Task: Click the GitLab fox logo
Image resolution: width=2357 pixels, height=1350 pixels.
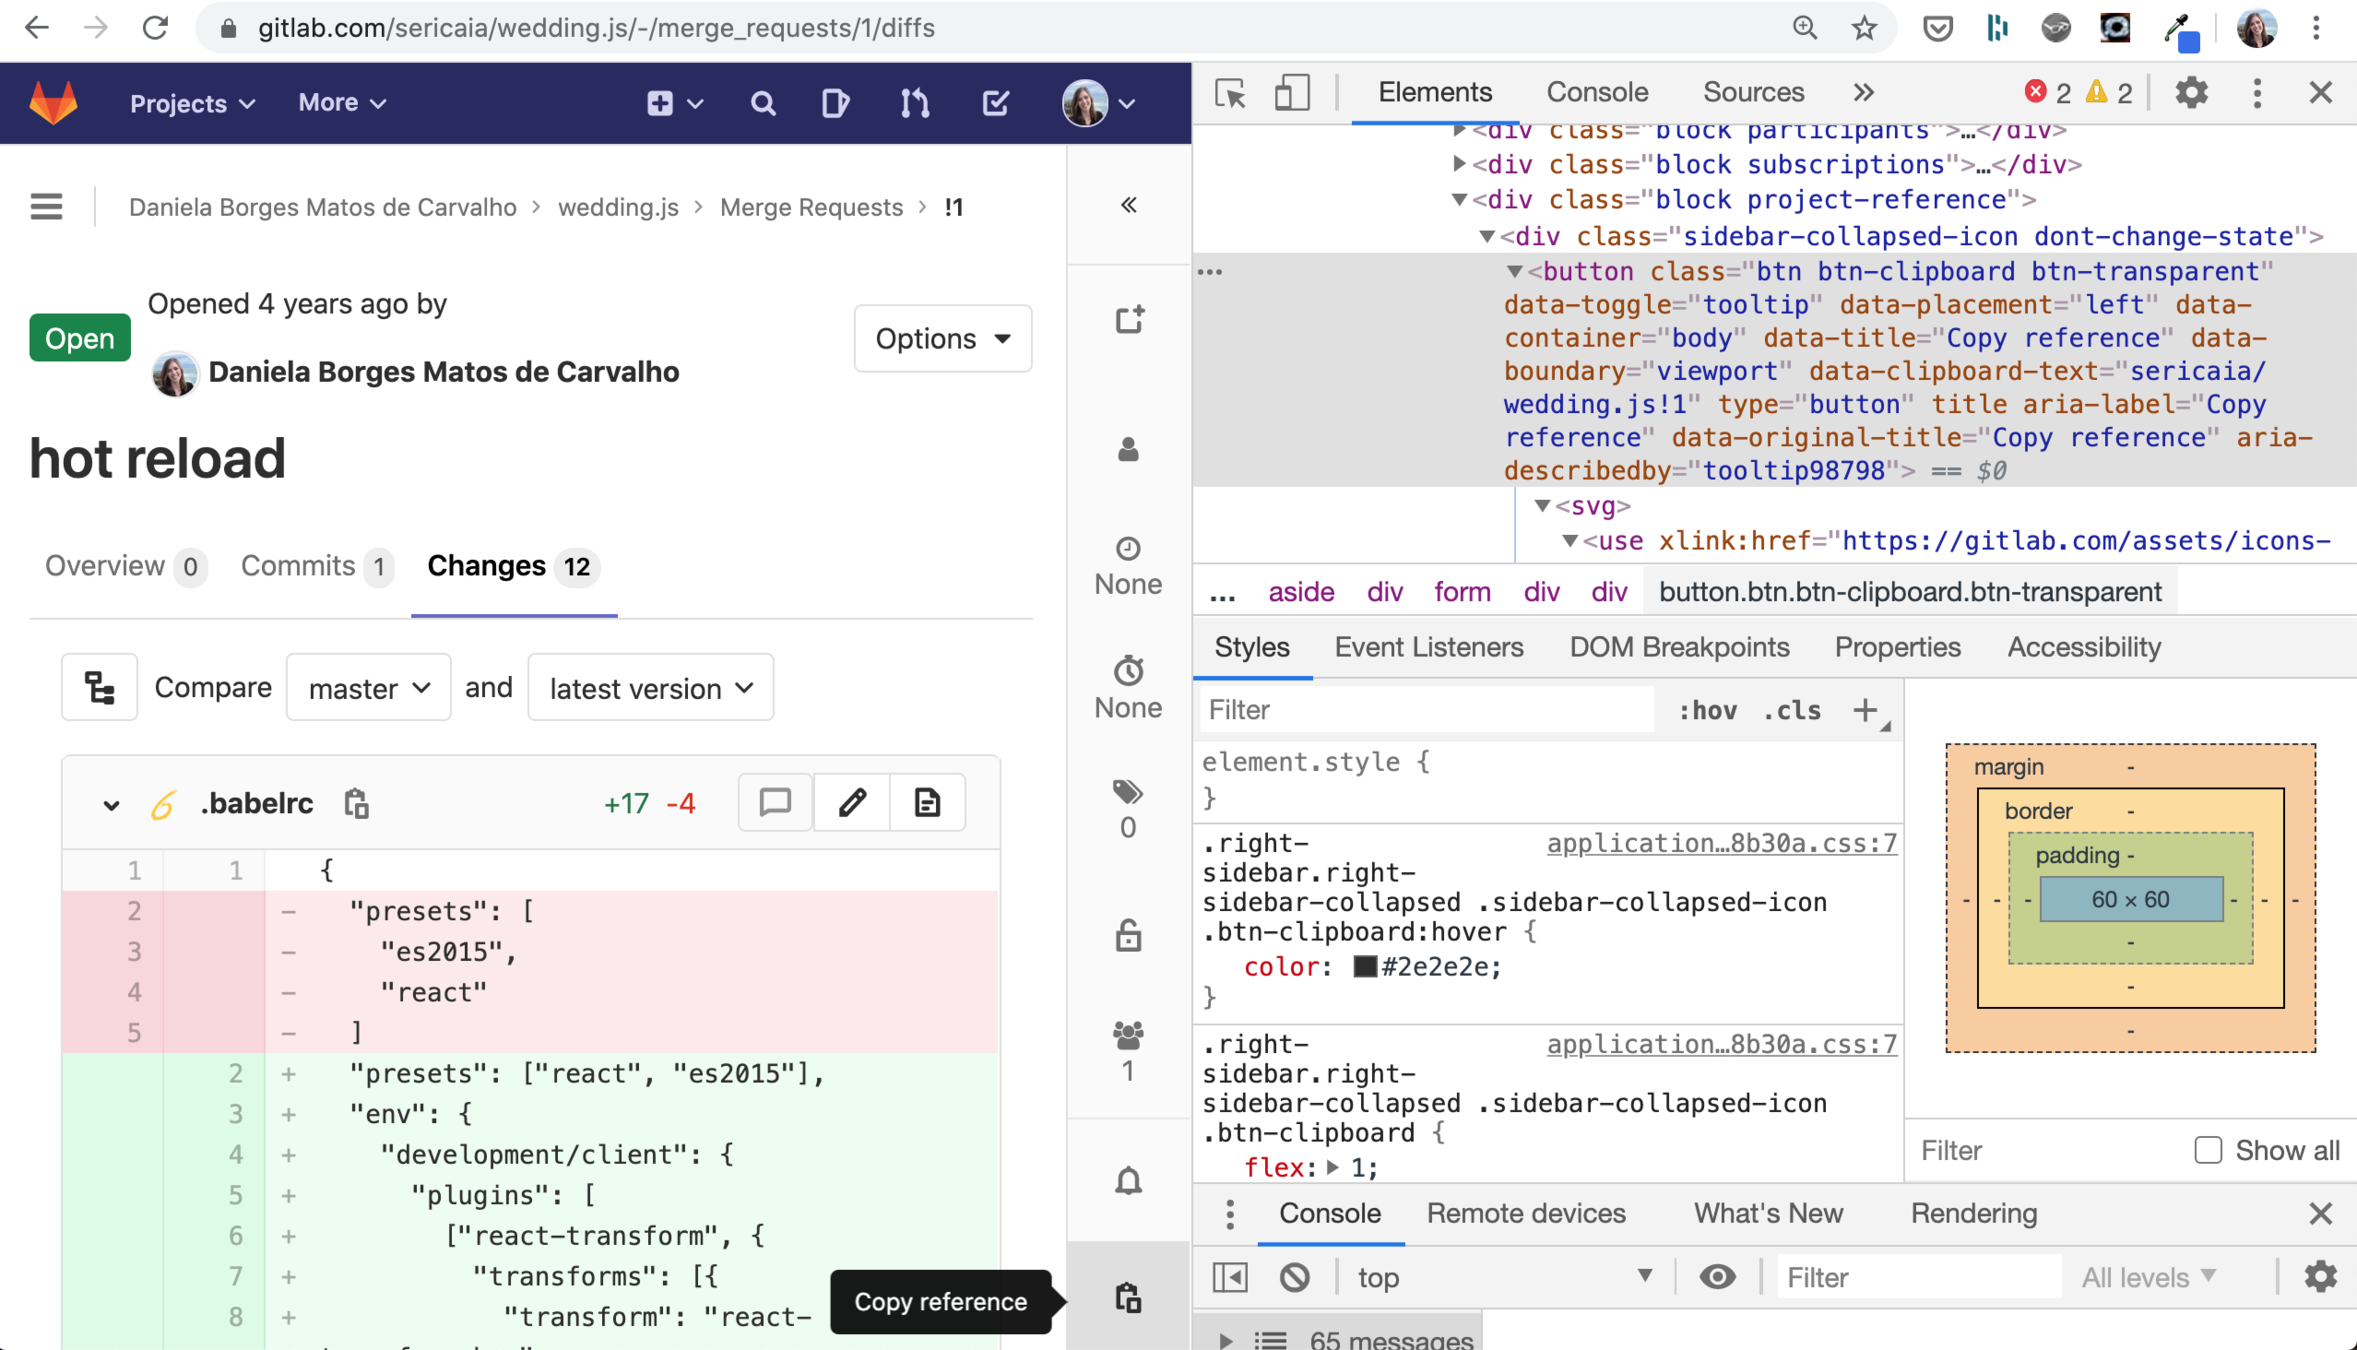Action: [53, 103]
